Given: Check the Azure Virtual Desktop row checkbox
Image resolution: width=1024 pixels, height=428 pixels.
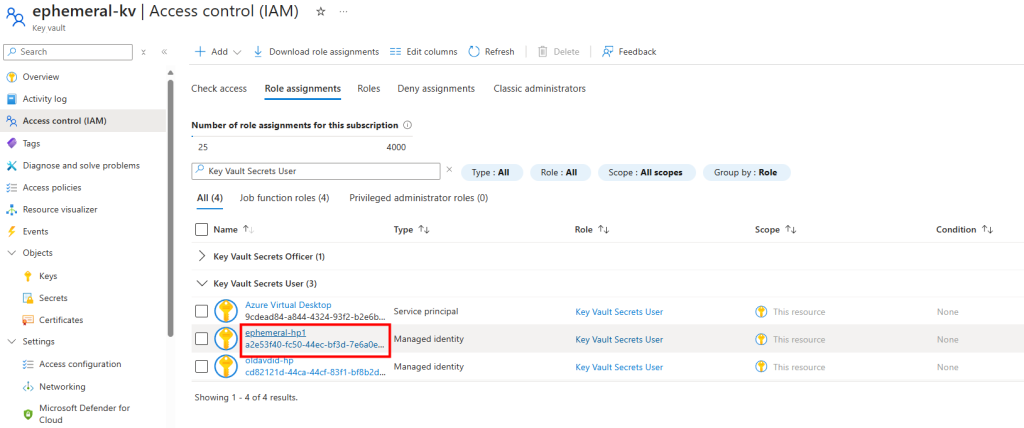Looking at the screenshot, I should 202,312.
